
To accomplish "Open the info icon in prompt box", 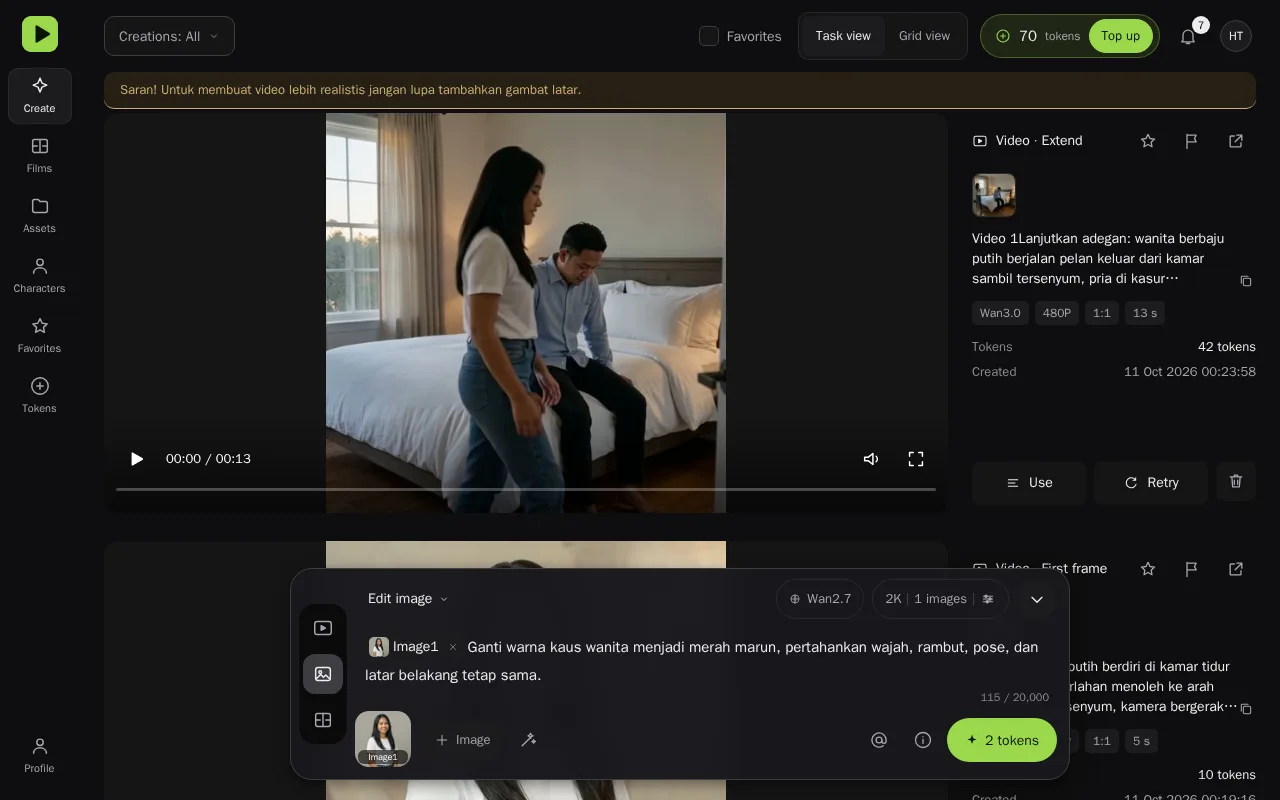I will coord(923,740).
